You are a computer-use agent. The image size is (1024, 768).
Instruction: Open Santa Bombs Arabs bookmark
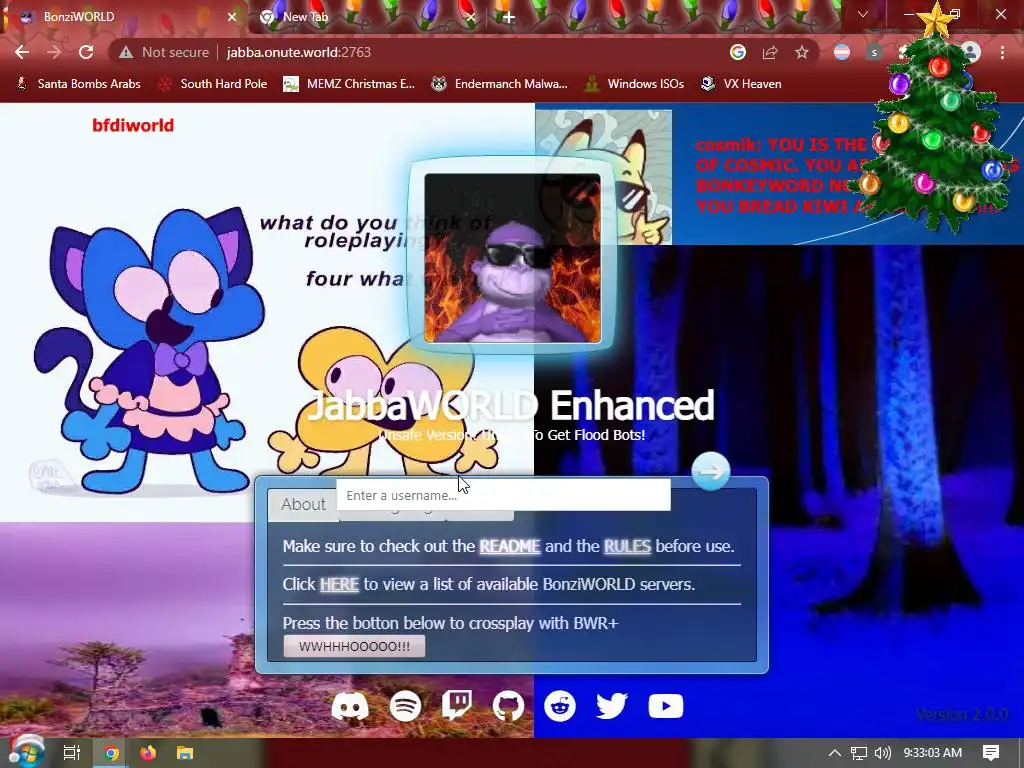coord(78,84)
